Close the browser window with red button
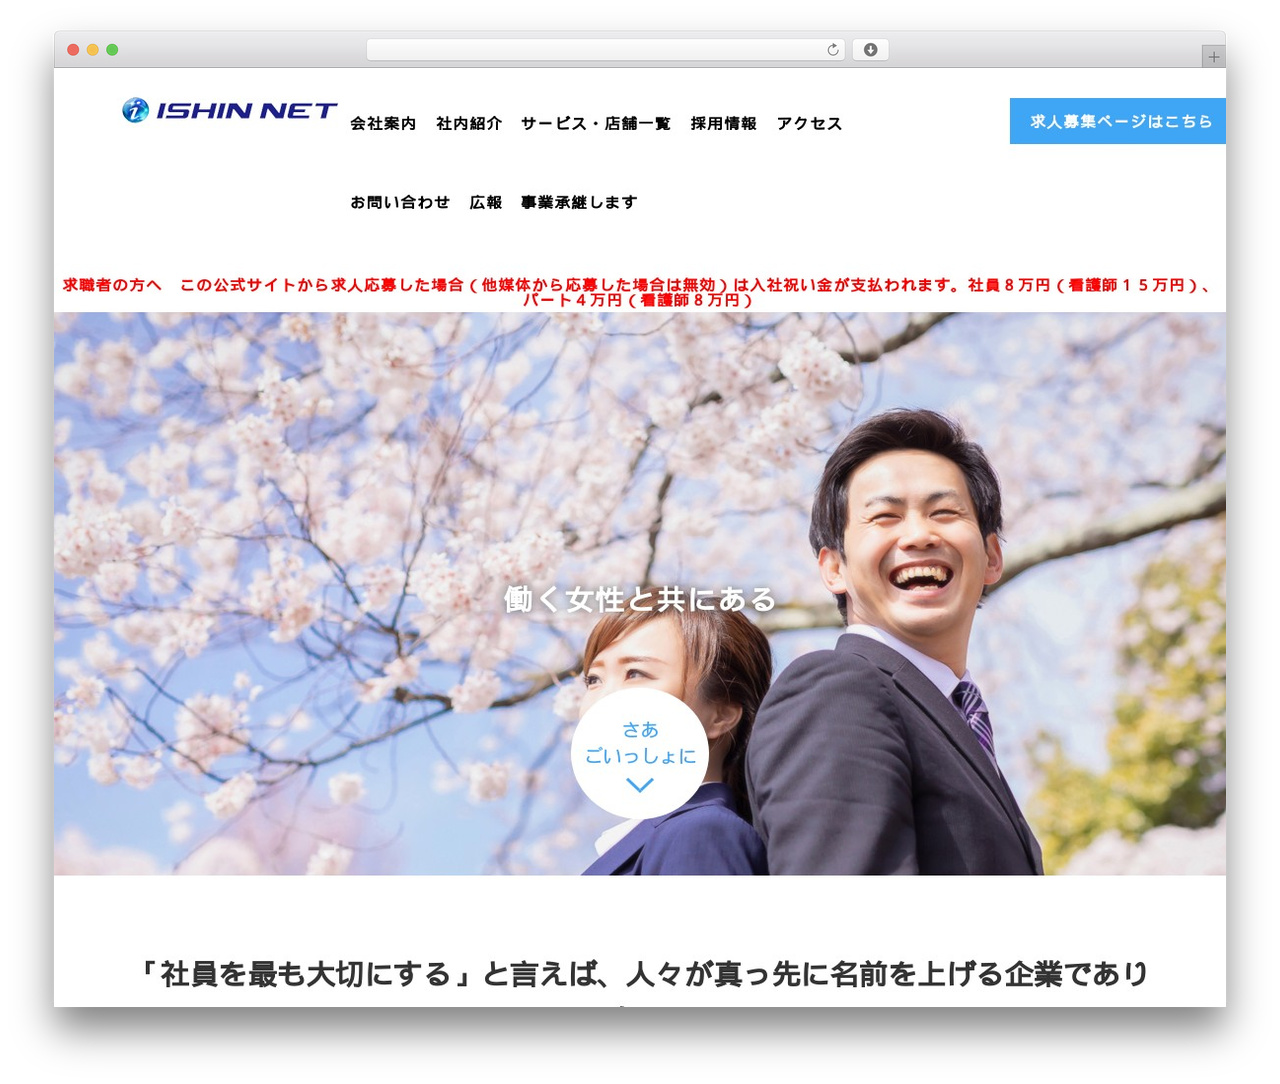 click(73, 50)
